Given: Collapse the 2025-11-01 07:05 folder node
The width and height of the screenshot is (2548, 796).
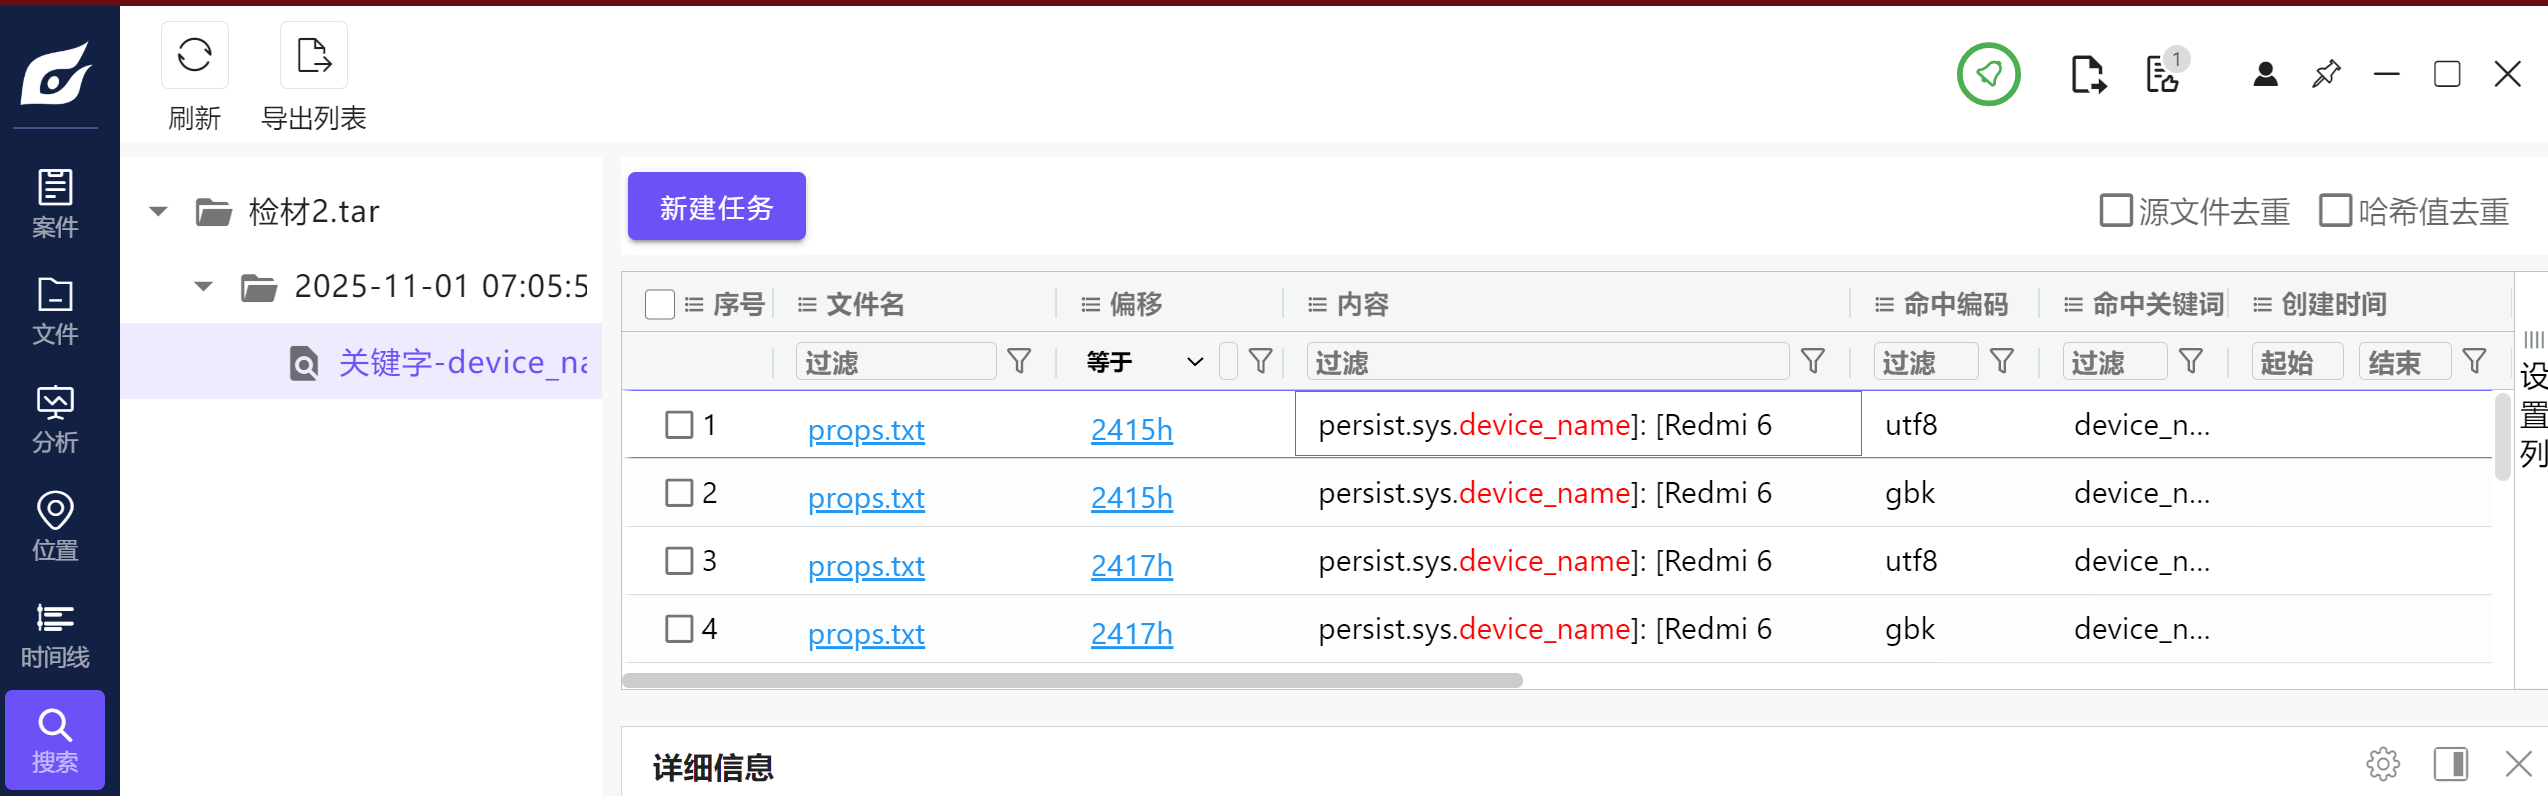Looking at the screenshot, I should tap(203, 287).
